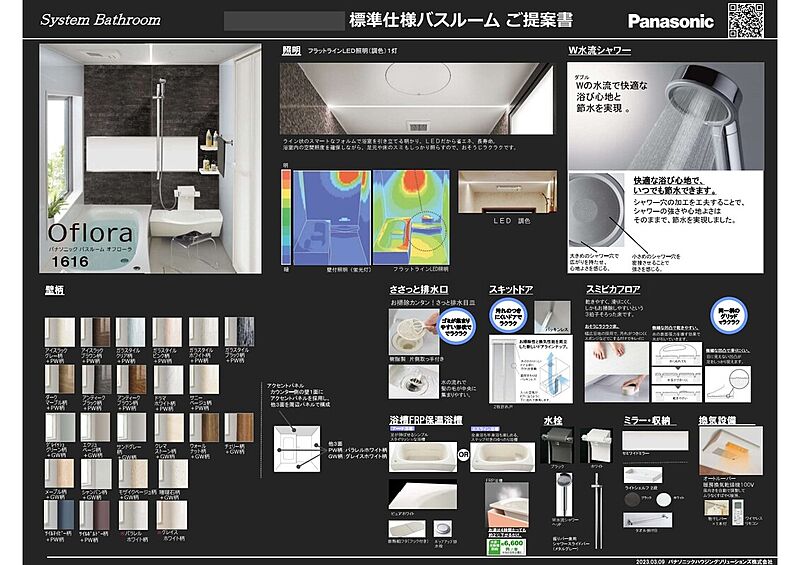The image size is (800, 565).
Task: Click the Panasonic logo in the header
Action: tap(670, 21)
